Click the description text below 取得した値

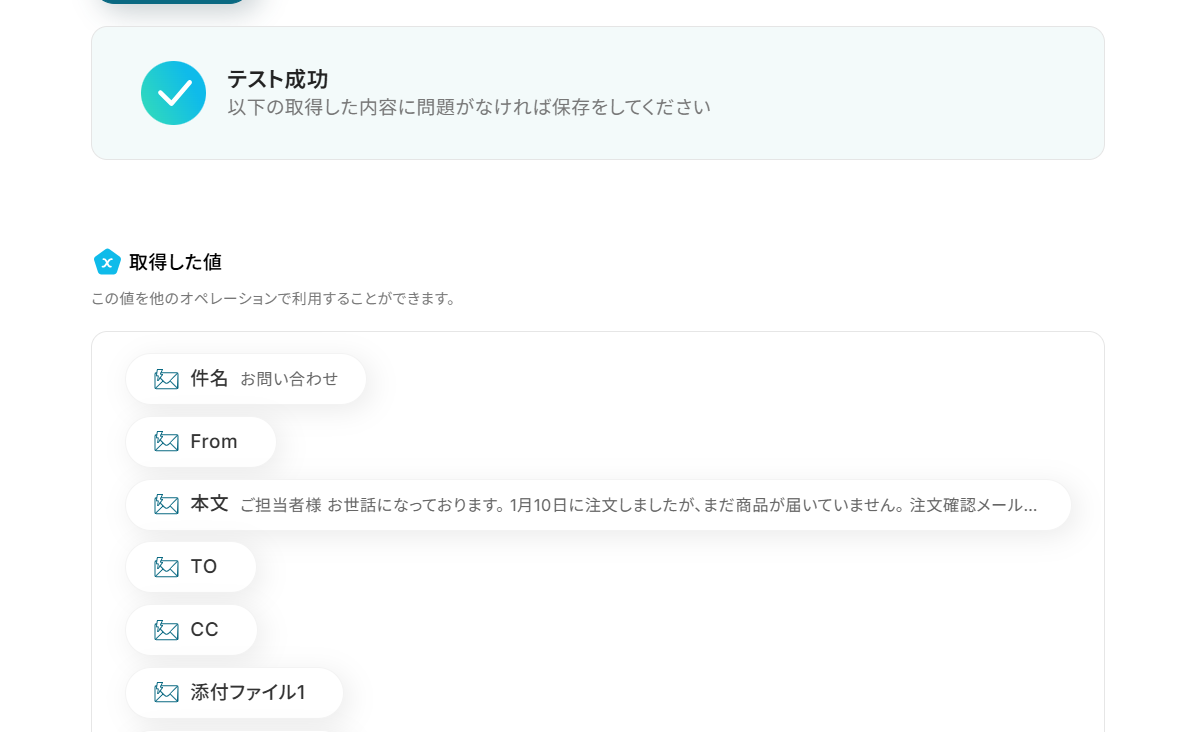click(275, 299)
